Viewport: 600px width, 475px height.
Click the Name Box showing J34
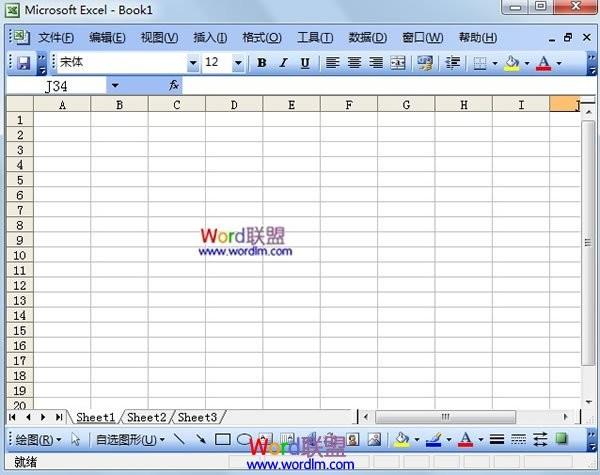point(56,86)
